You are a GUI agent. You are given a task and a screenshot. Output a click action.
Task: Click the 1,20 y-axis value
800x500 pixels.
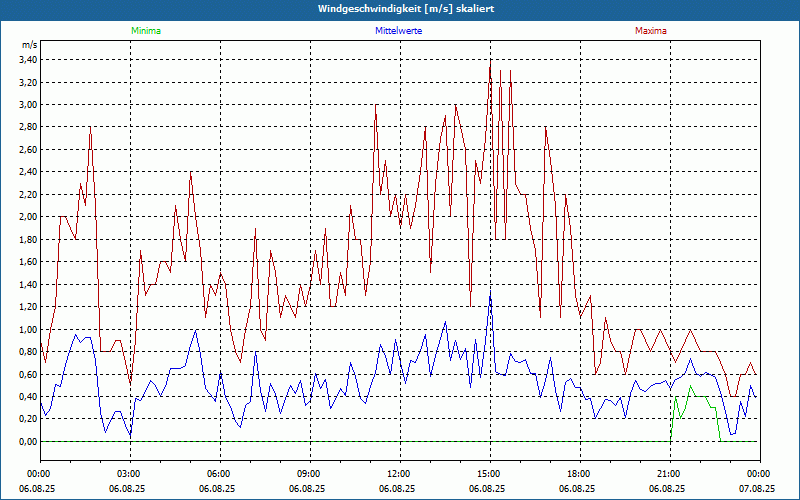pos(28,307)
